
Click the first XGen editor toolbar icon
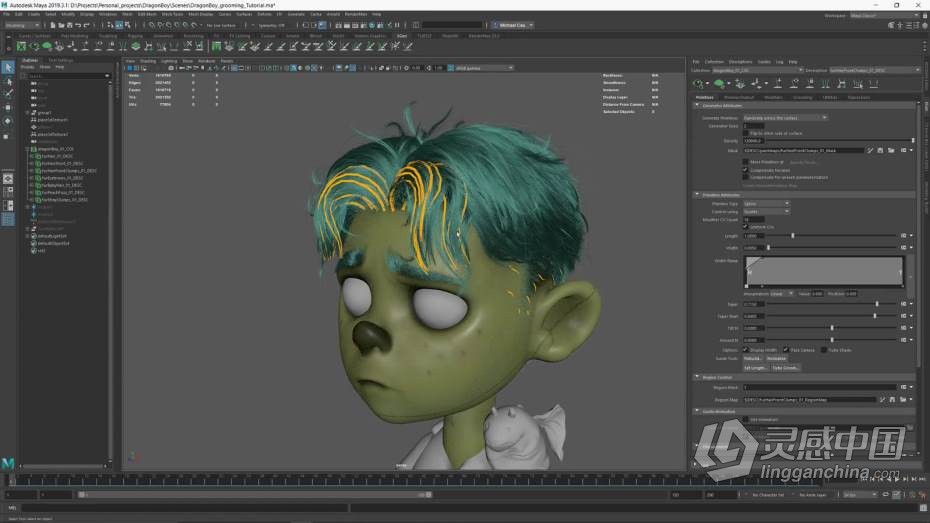tap(698, 84)
